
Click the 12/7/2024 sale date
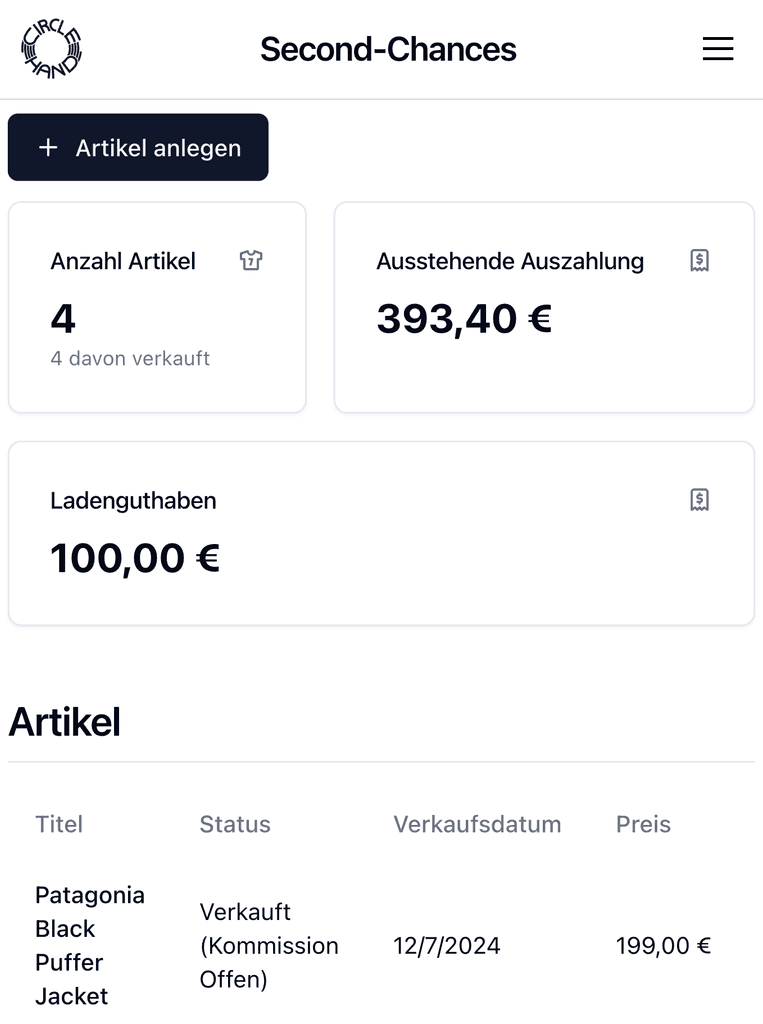pos(447,945)
